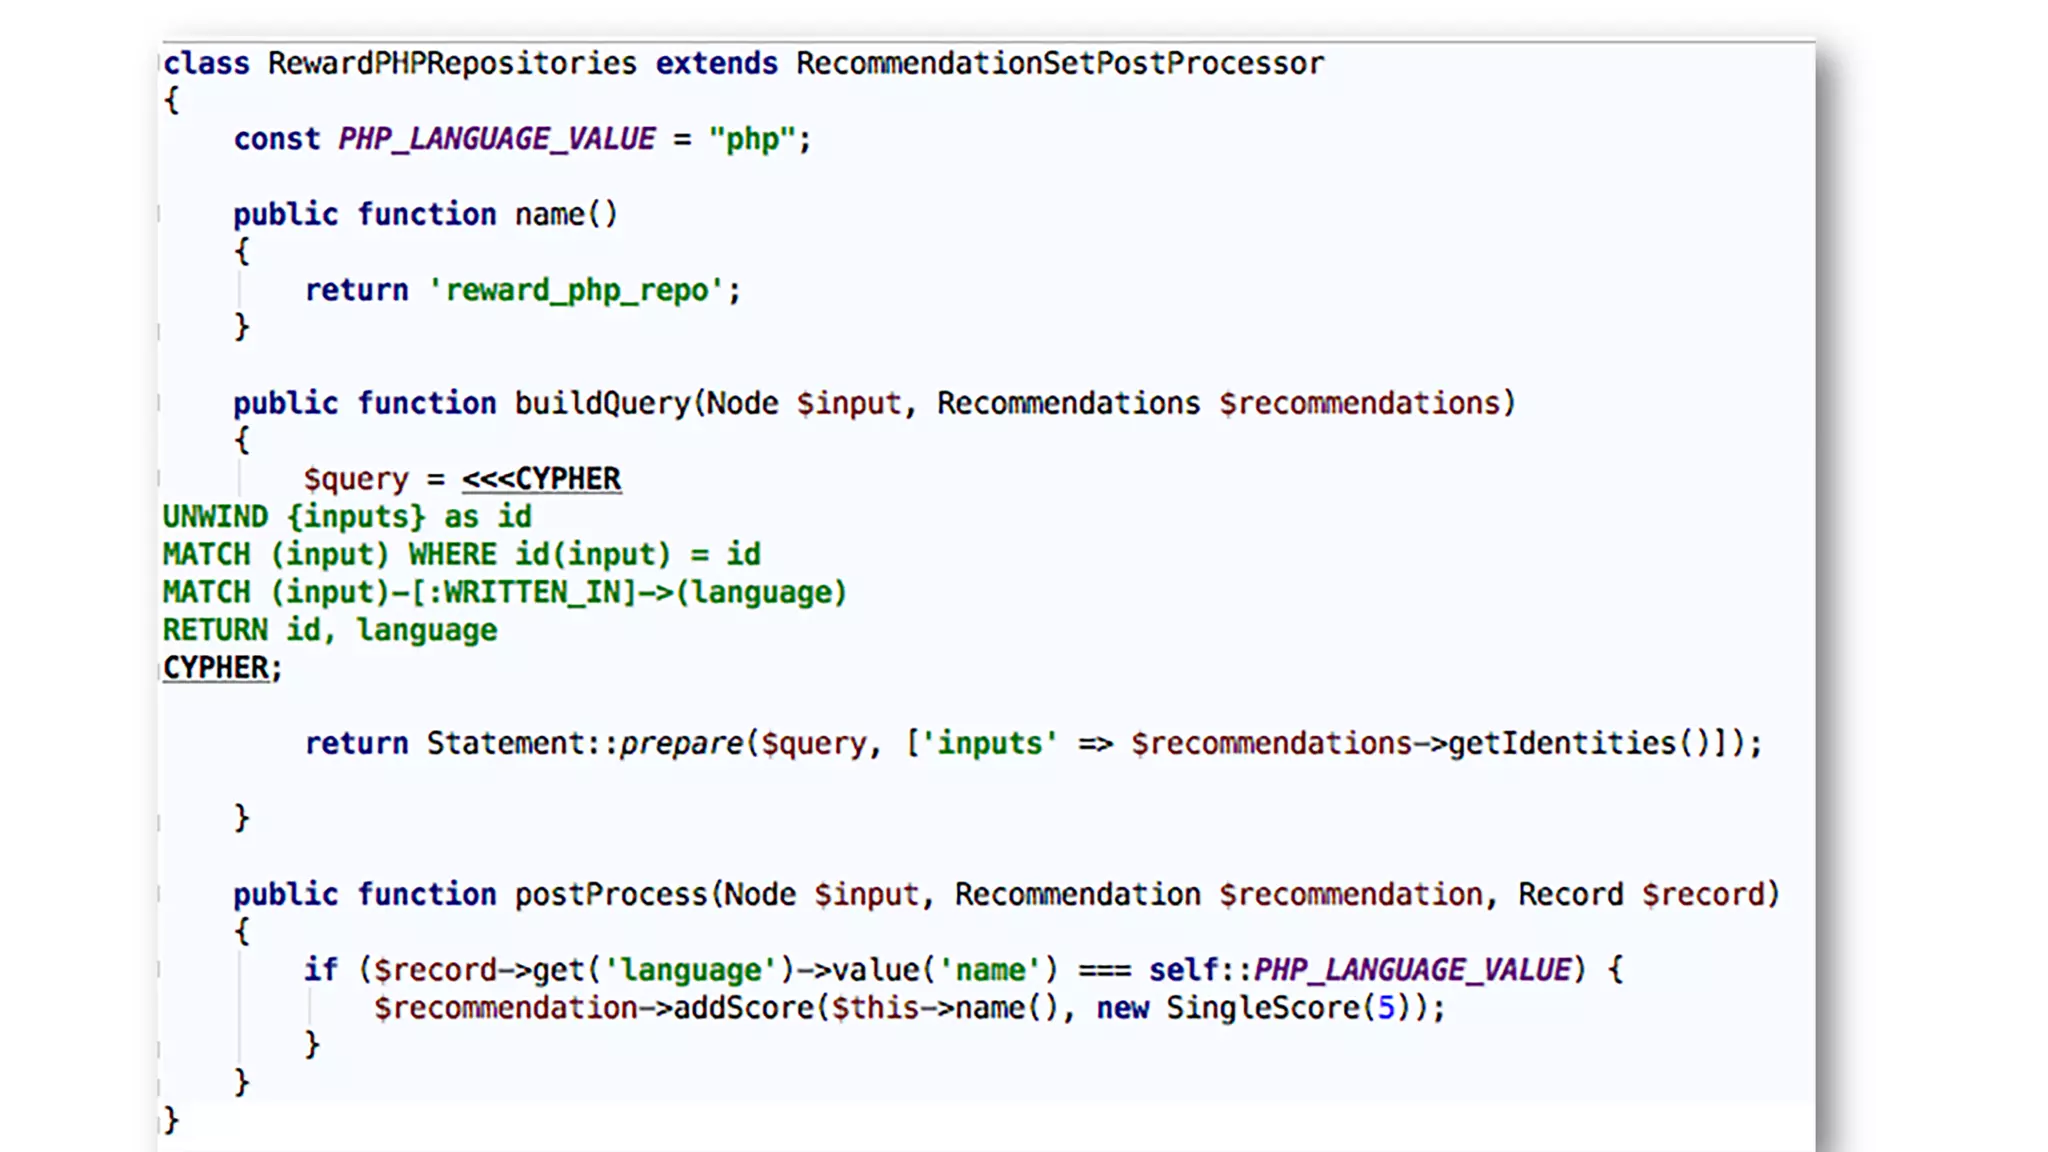Click the postProcess method name
Image resolution: width=2048 pixels, height=1152 pixels.
click(610, 894)
